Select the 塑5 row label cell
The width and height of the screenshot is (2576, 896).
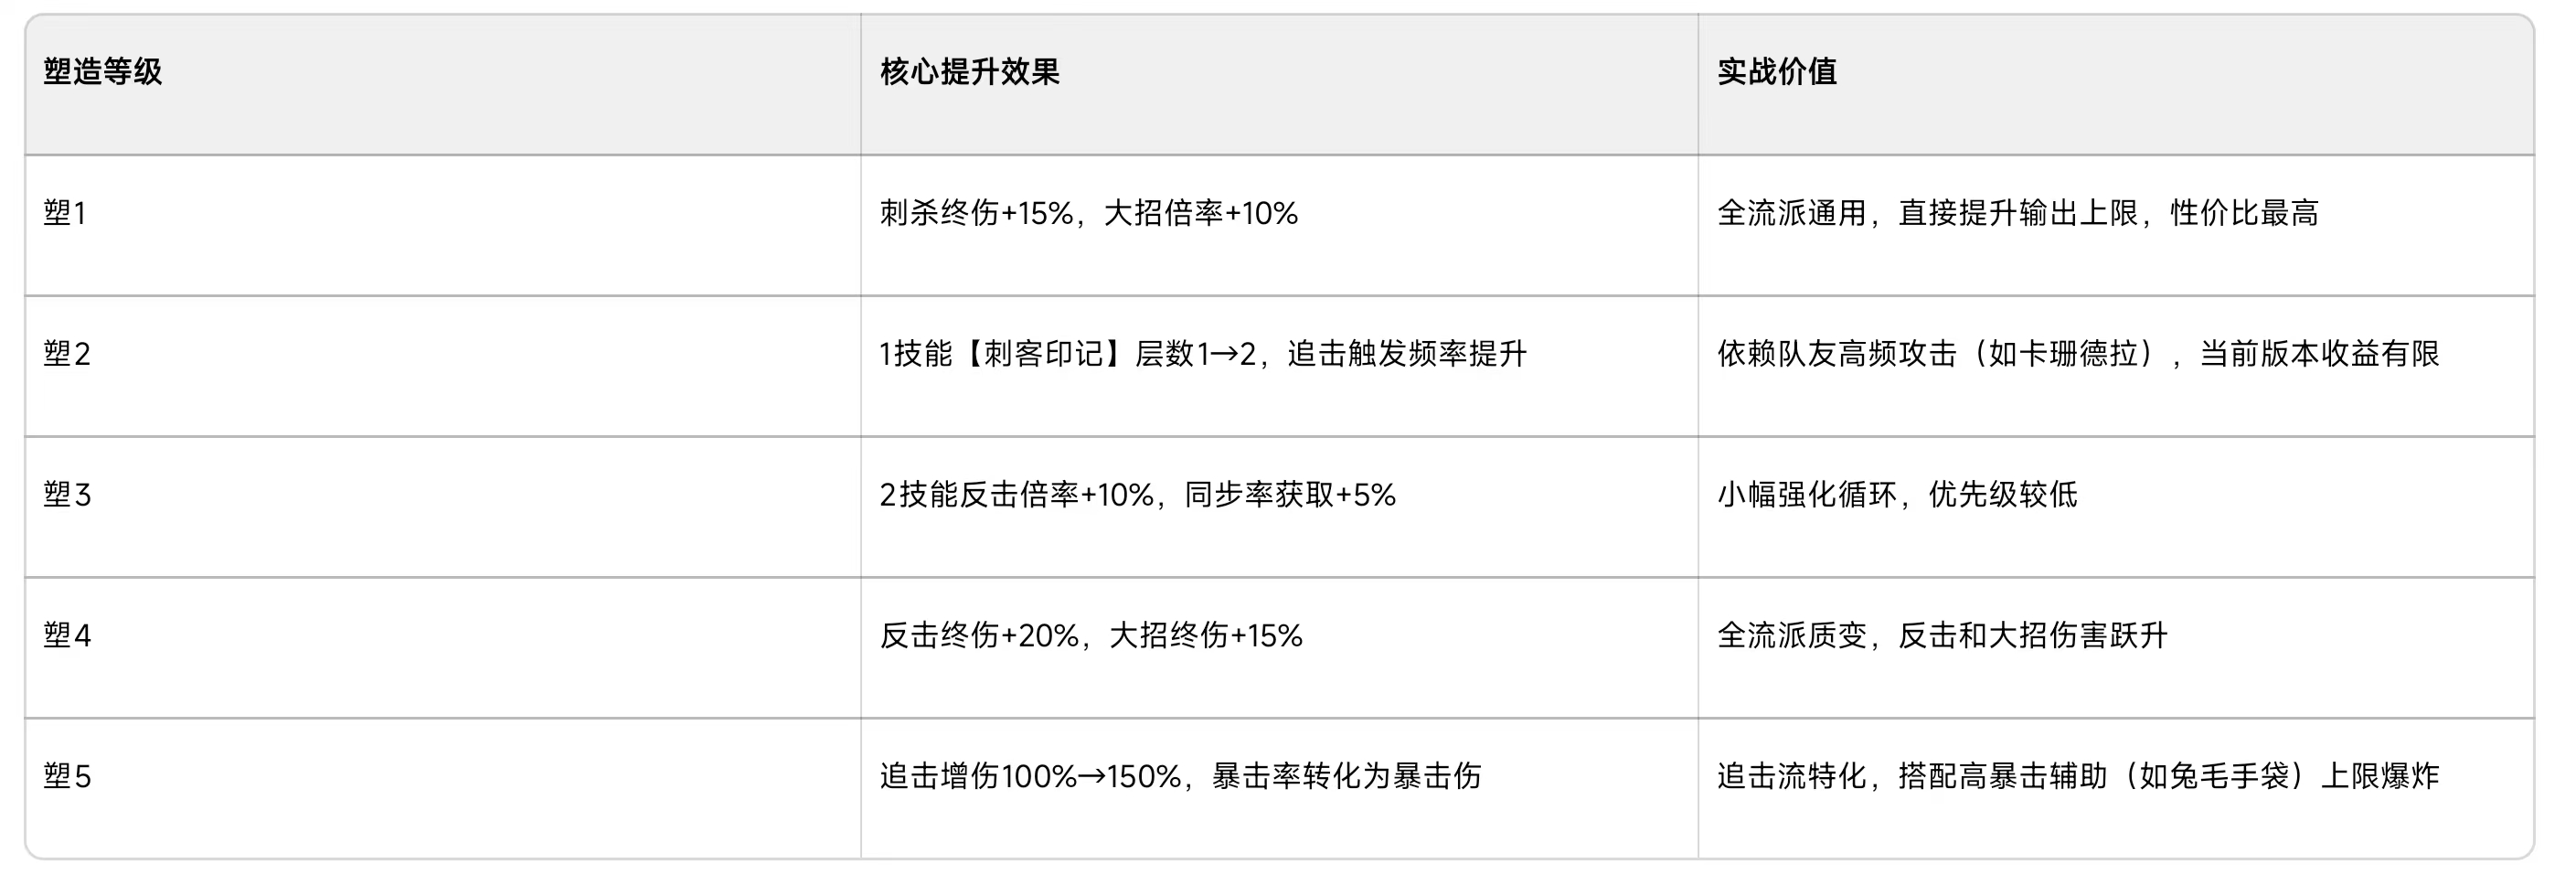[67, 777]
